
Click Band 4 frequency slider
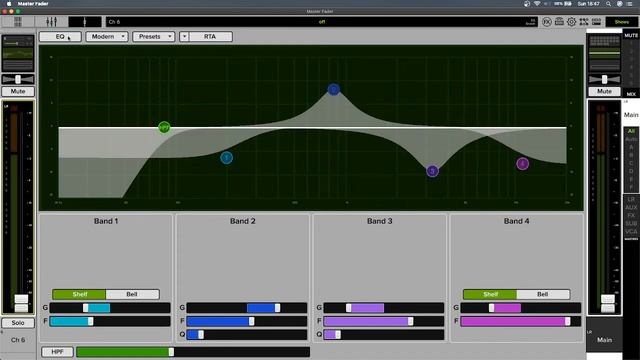[521, 321]
